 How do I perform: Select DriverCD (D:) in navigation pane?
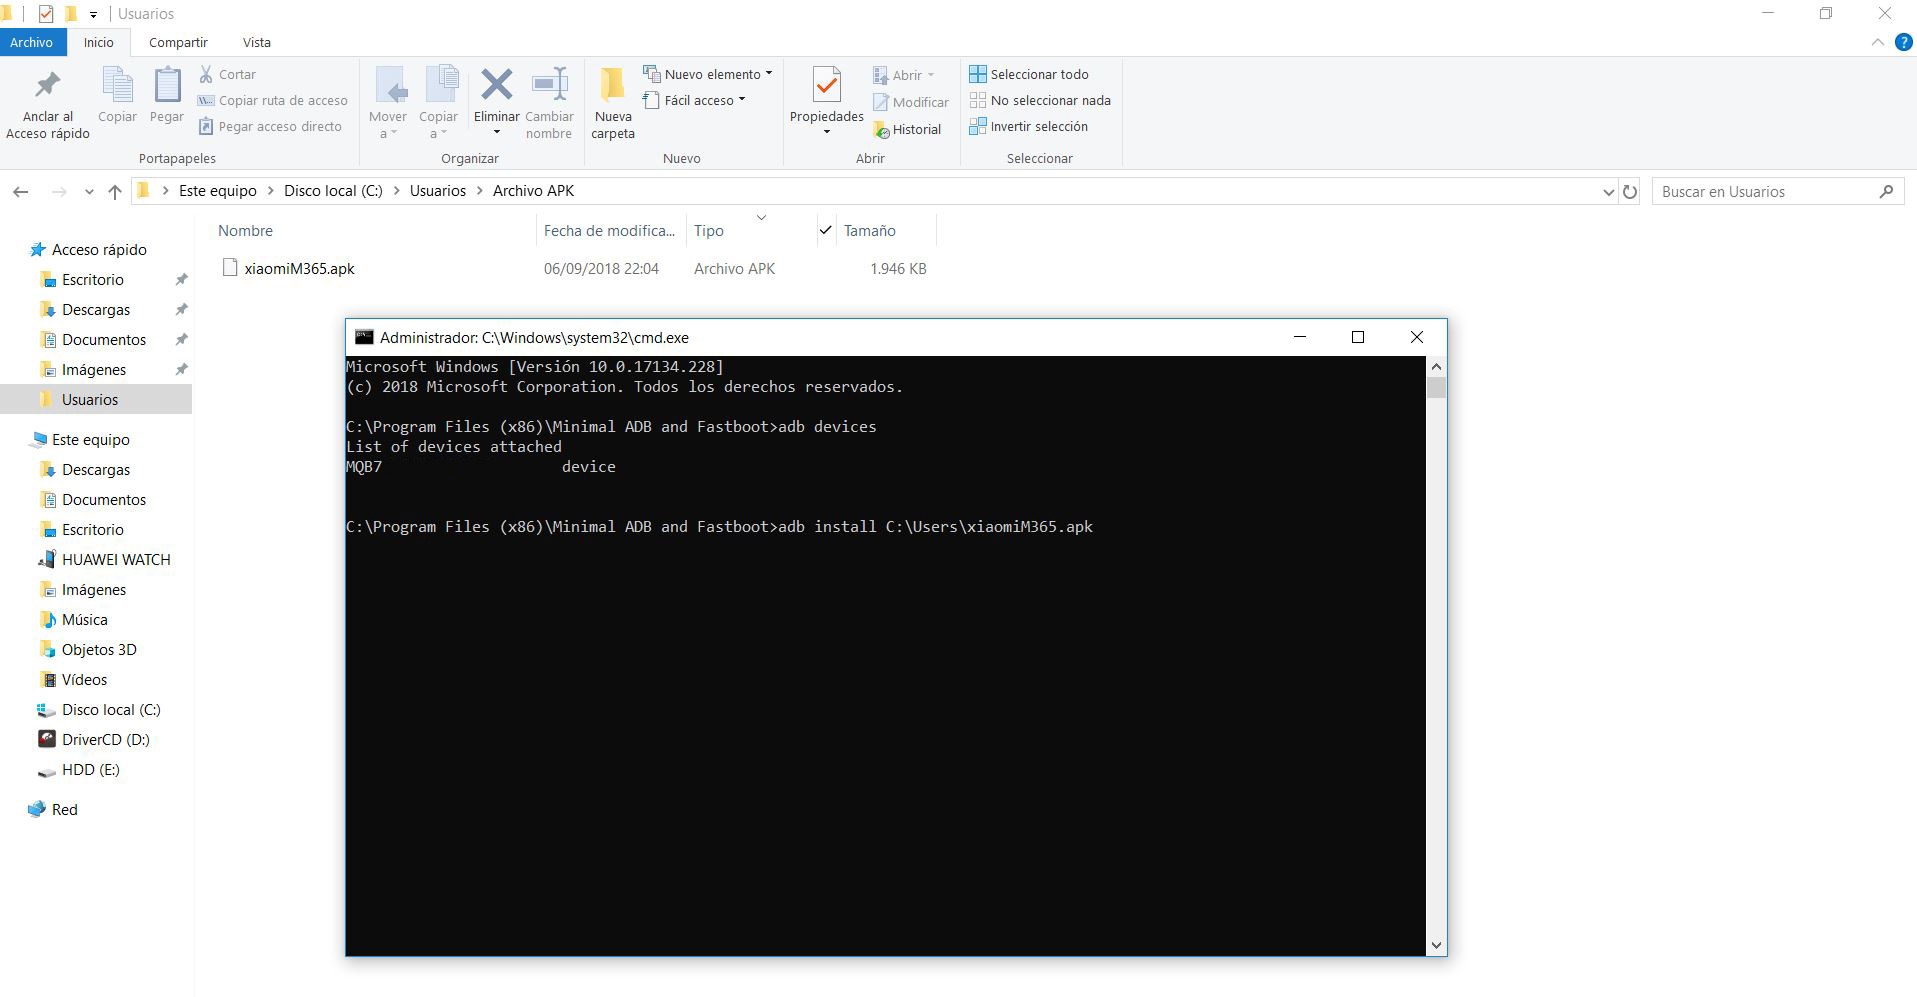point(105,739)
